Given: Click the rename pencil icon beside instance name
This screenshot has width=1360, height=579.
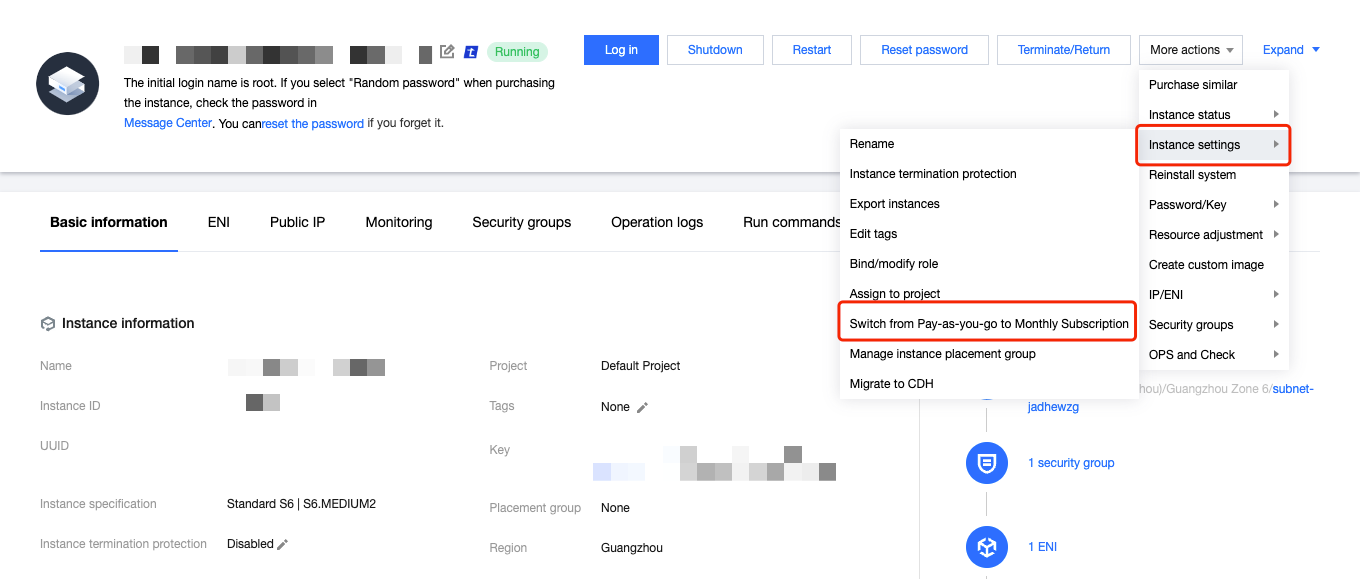Looking at the screenshot, I should click(x=447, y=52).
